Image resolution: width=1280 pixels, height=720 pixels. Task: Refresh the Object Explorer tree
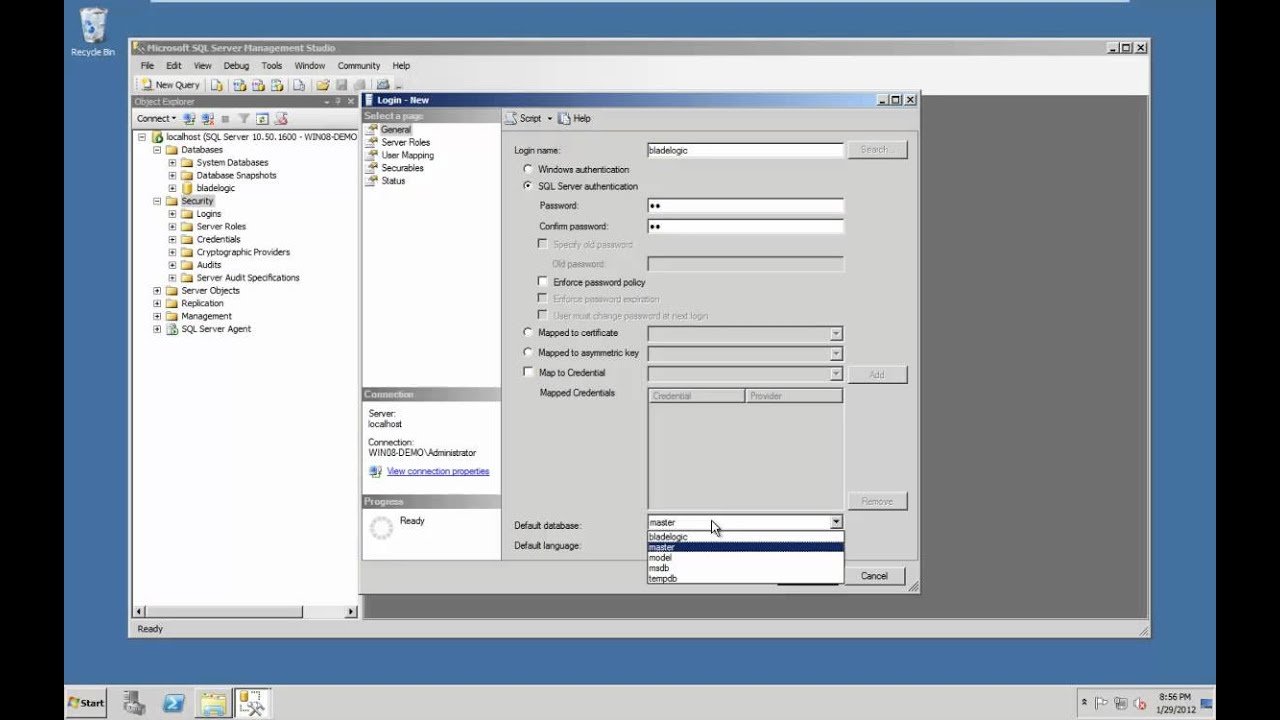(x=262, y=118)
